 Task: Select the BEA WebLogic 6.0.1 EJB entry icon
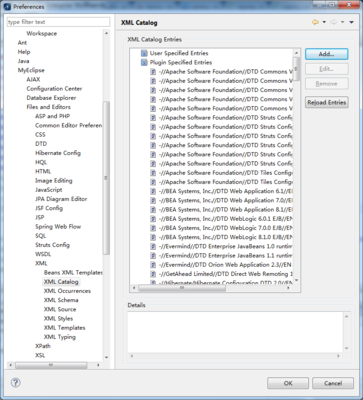(153, 219)
